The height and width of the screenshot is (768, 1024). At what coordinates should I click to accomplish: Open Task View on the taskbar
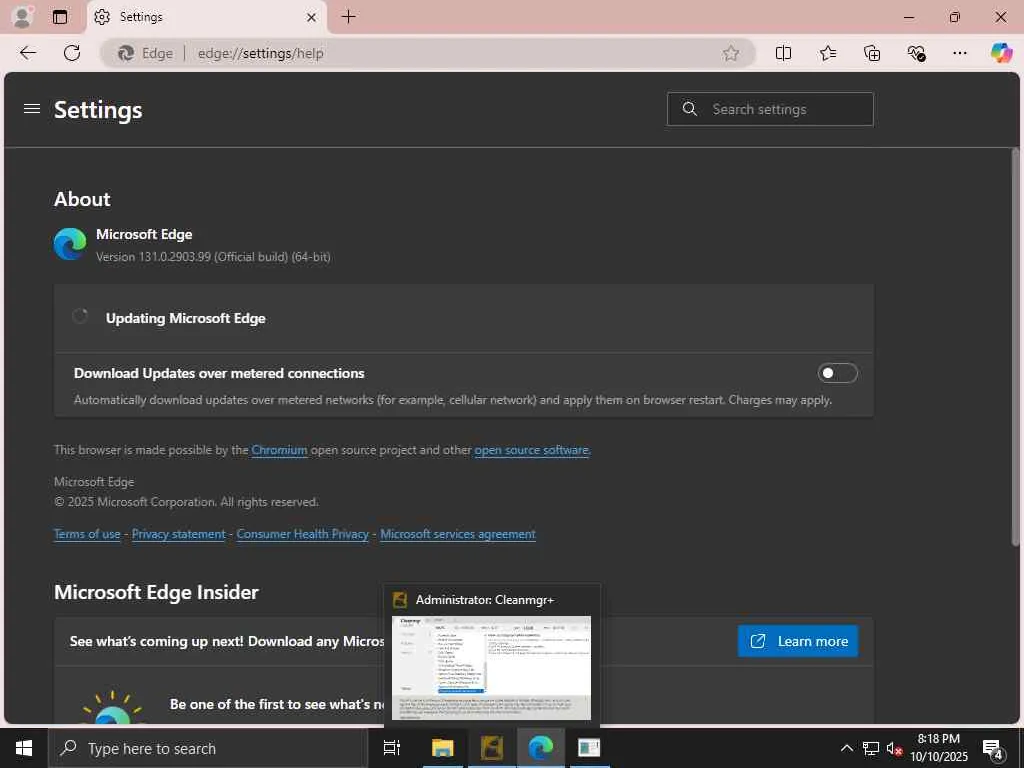392,748
